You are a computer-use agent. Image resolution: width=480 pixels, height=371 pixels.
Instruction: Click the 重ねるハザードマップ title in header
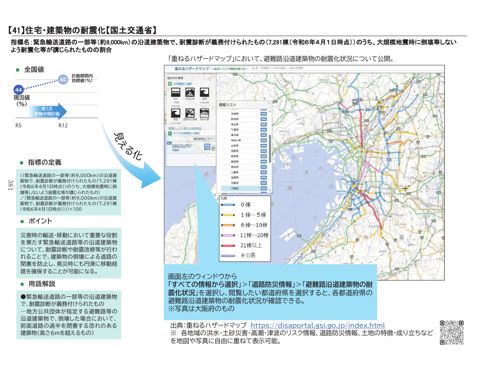[x=191, y=69]
